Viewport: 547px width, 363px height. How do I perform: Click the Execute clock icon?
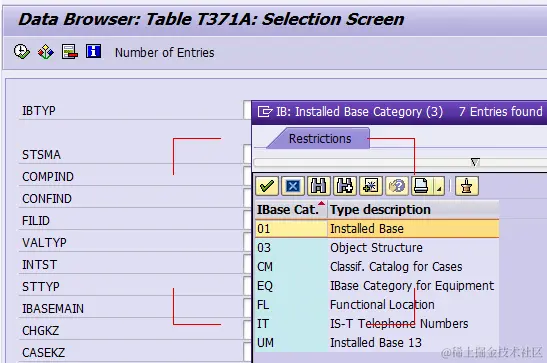pyautogui.click(x=22, y=52)
